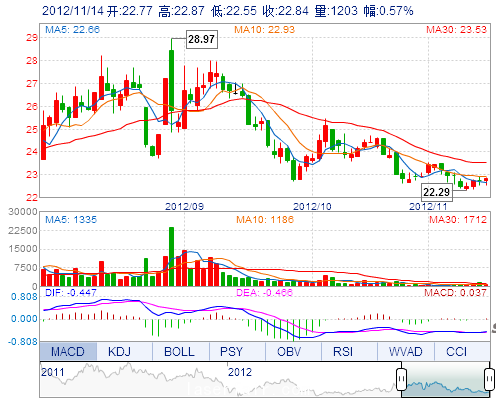Click the 2012 marker in timeline navigator
The width and height of the screenshot is (496, 399).
[x=240, y=372]
